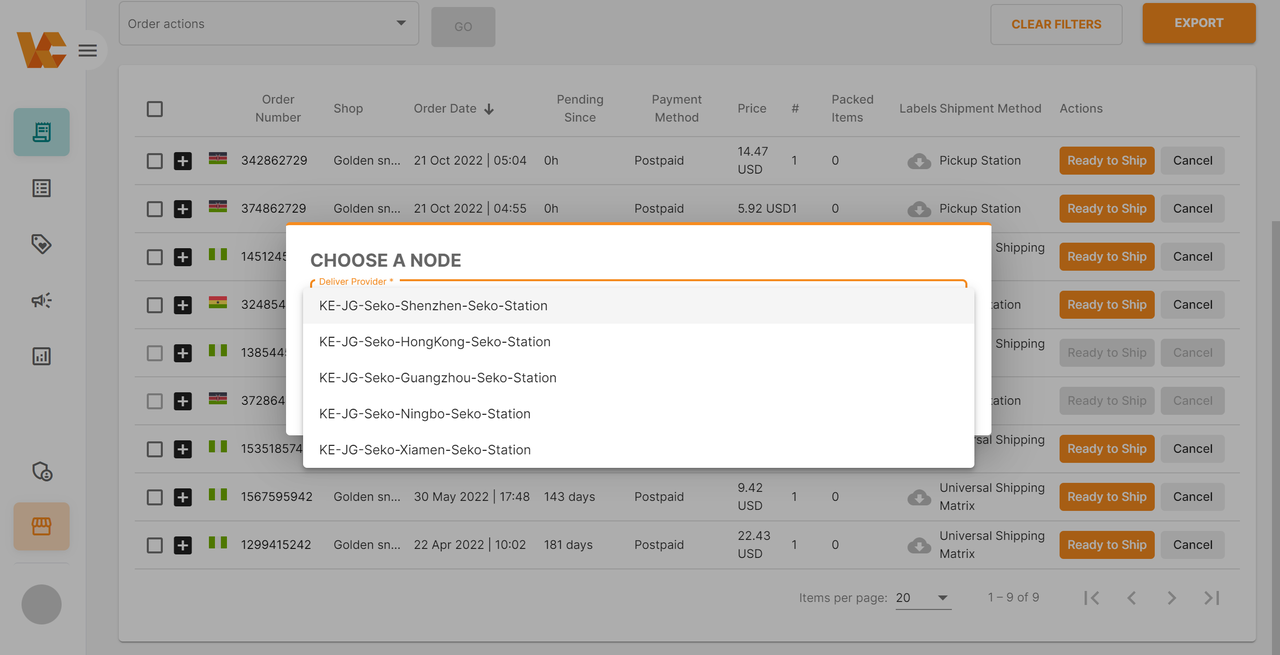Viewport: 1280px width, 655px height.
Task: Click the Kenya flag for order 342862729
Action: [217, 158]
